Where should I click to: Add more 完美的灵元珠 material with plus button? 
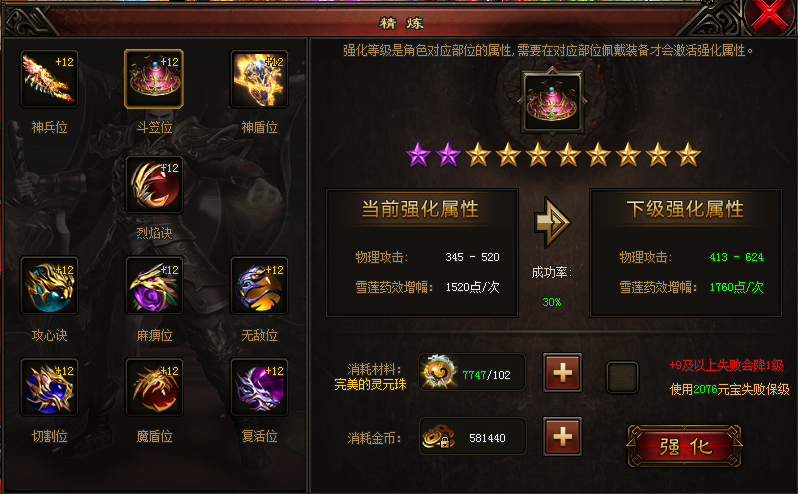(562, 373)
